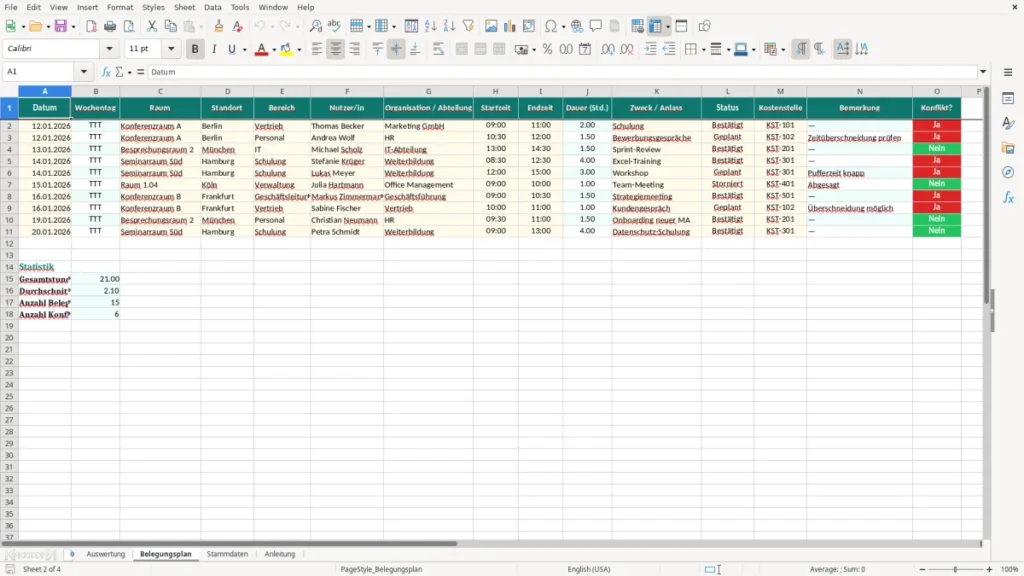Screen dimensions: 1024x576
Task: Open the Special Character omega dropdown arrow
Action: coord(563,27)
